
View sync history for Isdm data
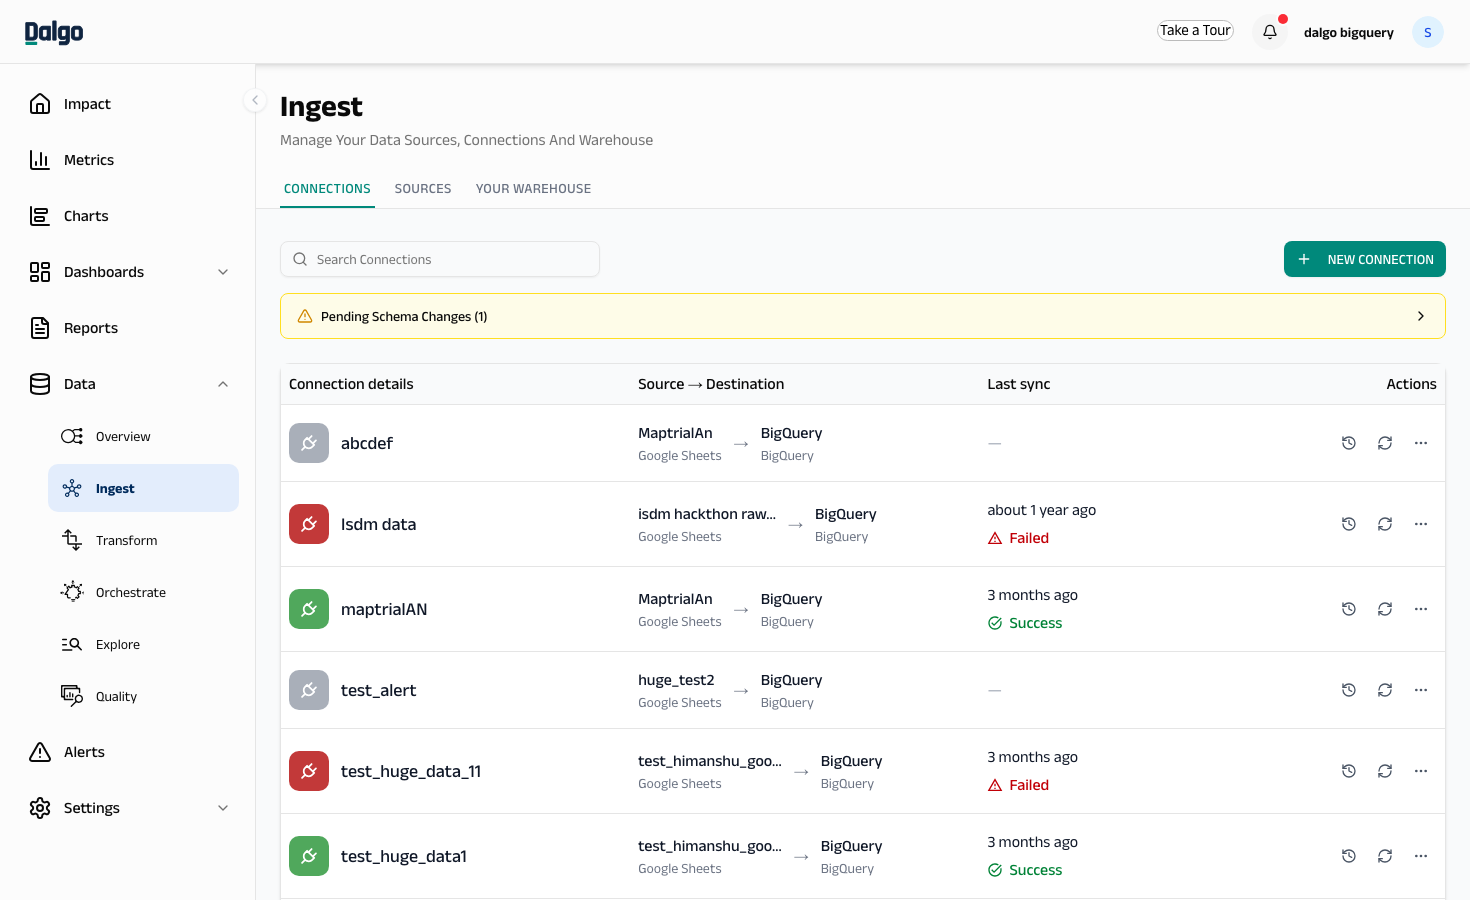point(1349,524)
